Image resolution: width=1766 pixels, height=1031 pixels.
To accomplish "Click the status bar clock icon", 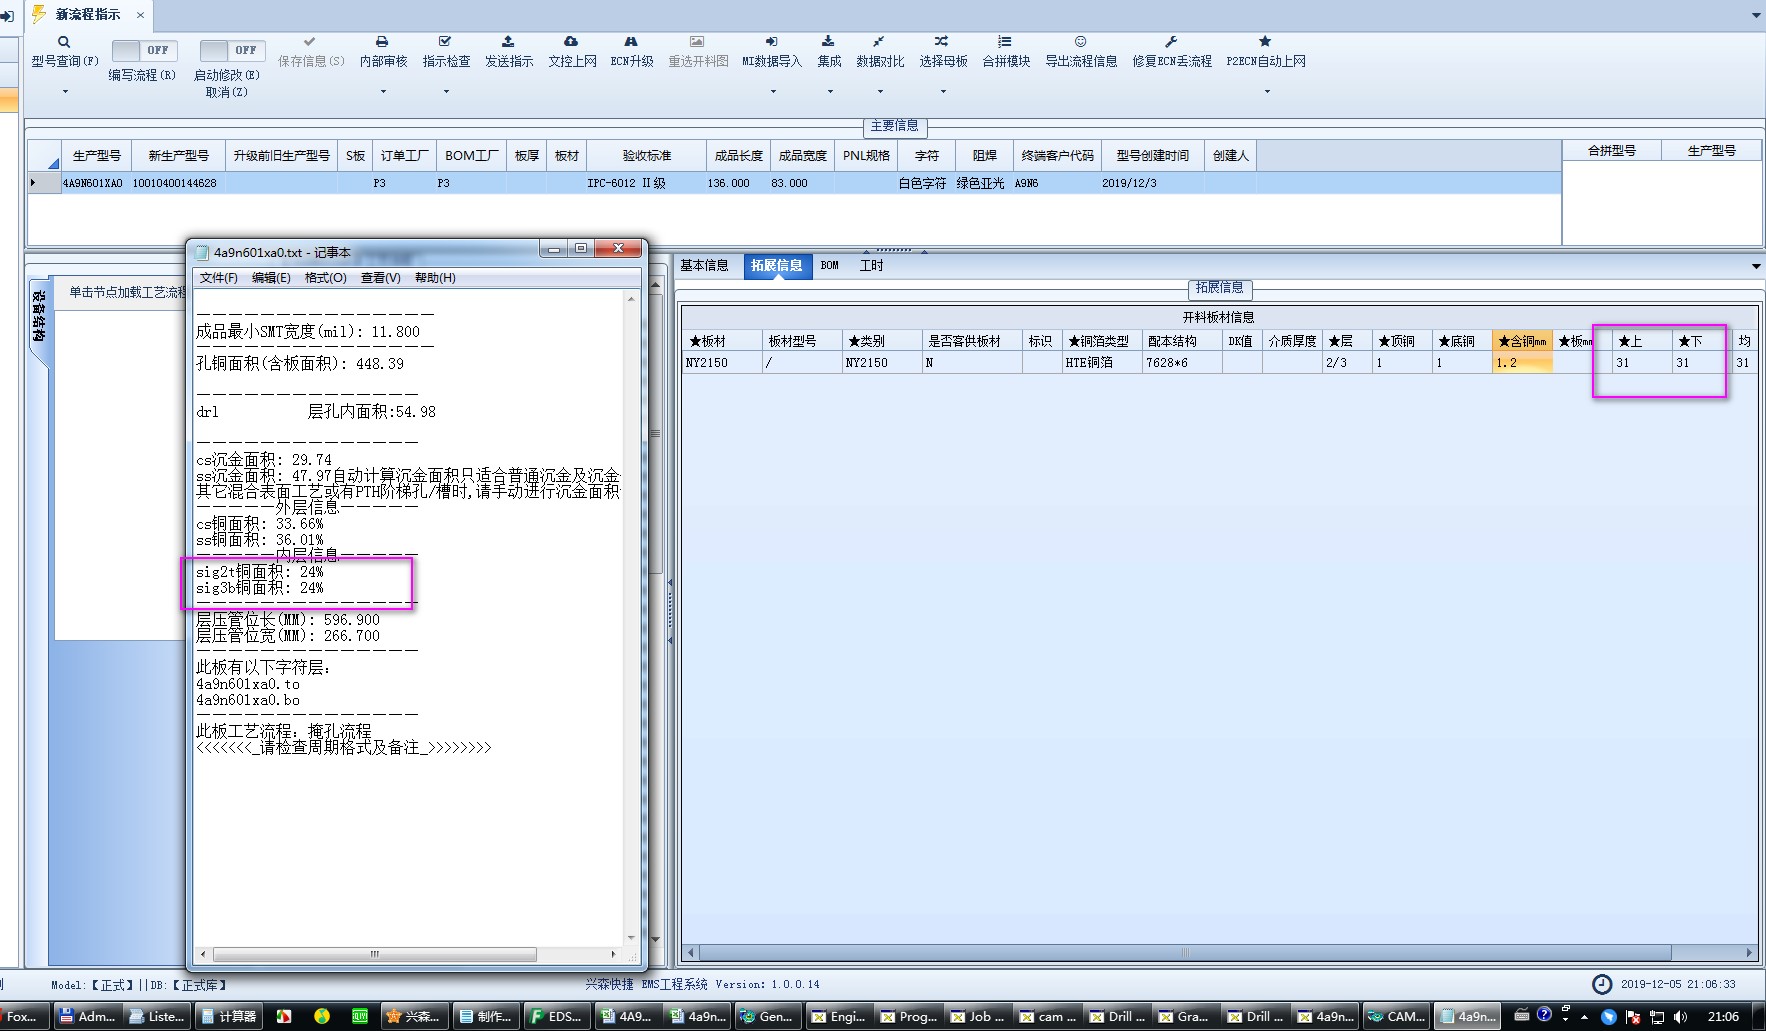I will (x=1601, y=984).
